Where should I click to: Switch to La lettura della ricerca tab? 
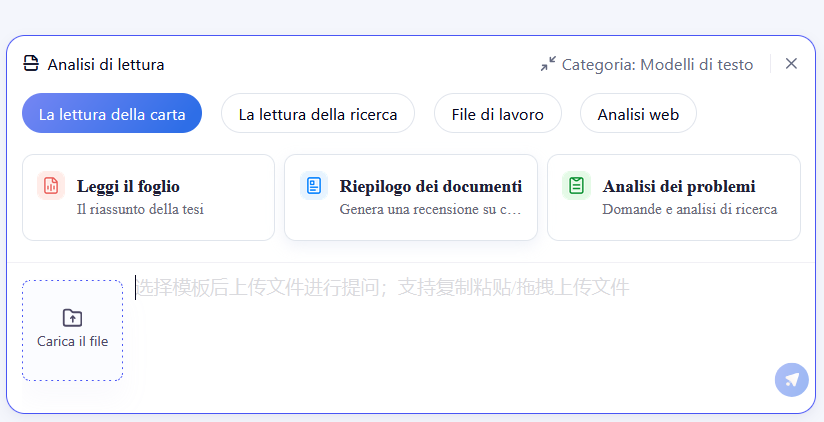318,114
